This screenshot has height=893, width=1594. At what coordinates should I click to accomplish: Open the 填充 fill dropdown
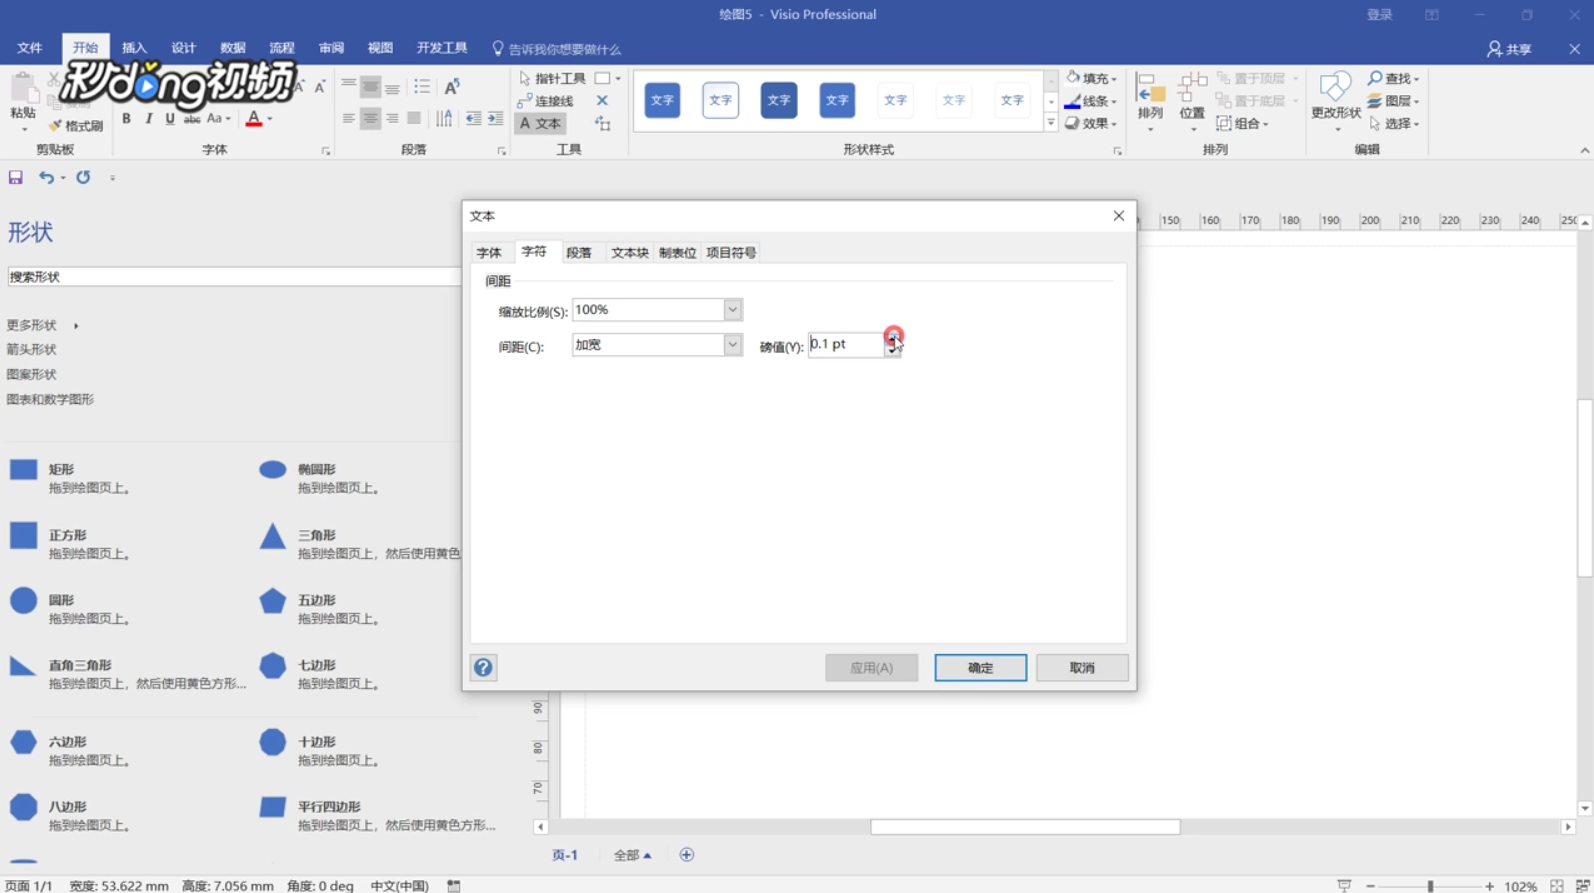(x=1091, y=78)
